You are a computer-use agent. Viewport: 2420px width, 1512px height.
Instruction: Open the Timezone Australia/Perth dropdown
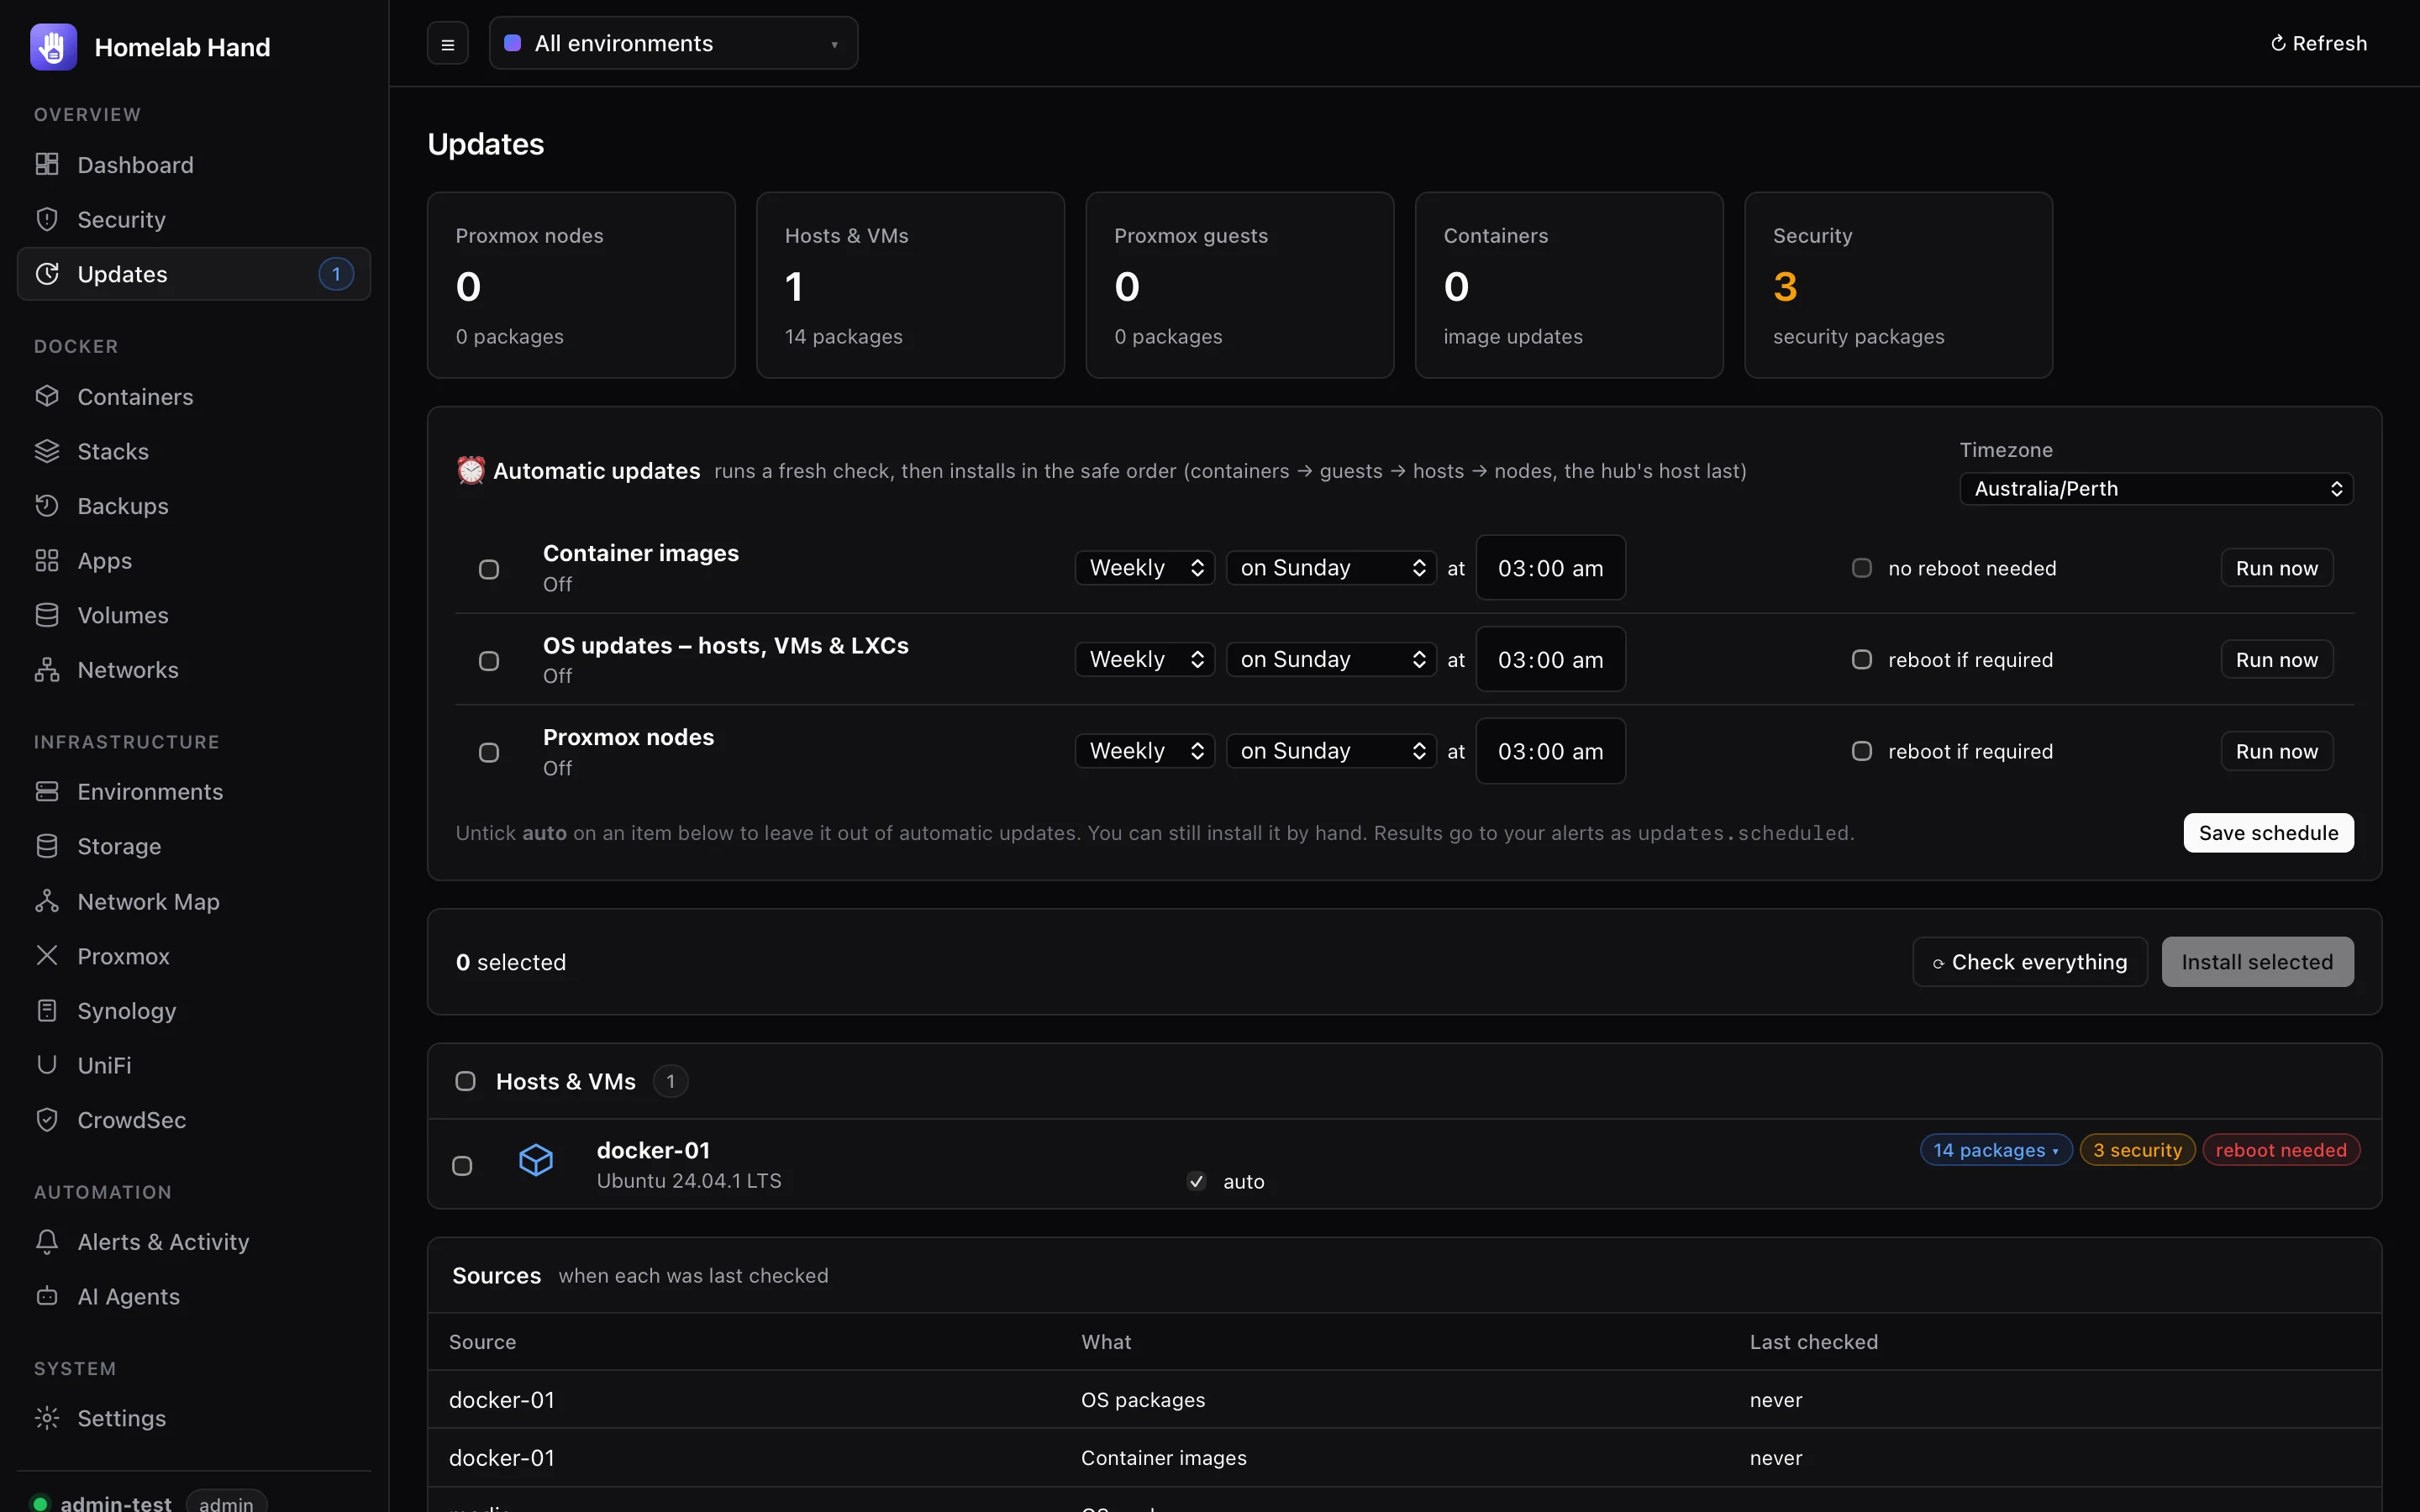(x=2156, y=489)
